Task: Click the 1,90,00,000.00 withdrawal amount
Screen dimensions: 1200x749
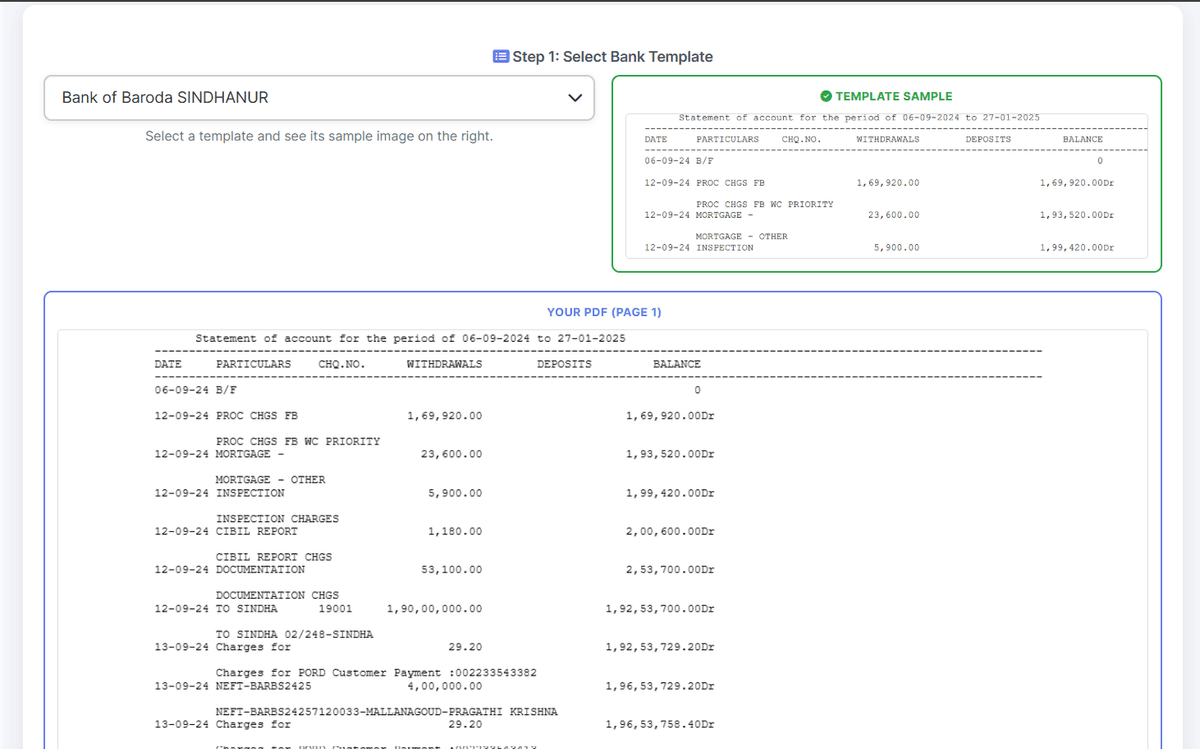Action: click(x=434, y=609)
